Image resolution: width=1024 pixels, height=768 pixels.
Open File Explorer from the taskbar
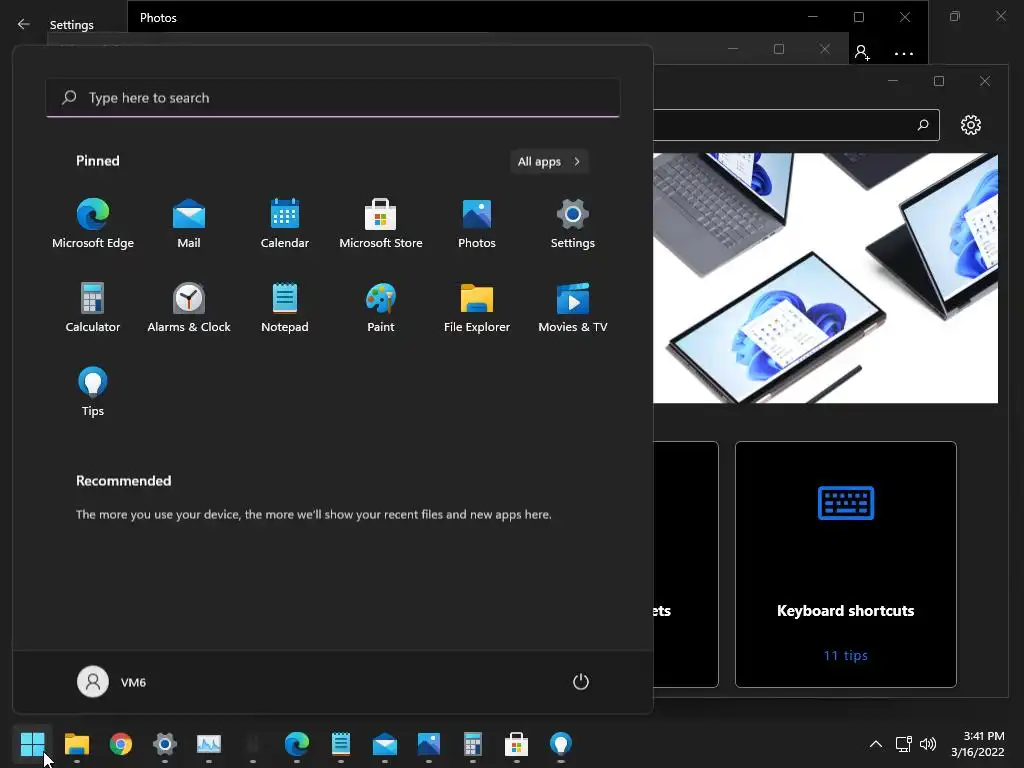click(x=76, y=743)
